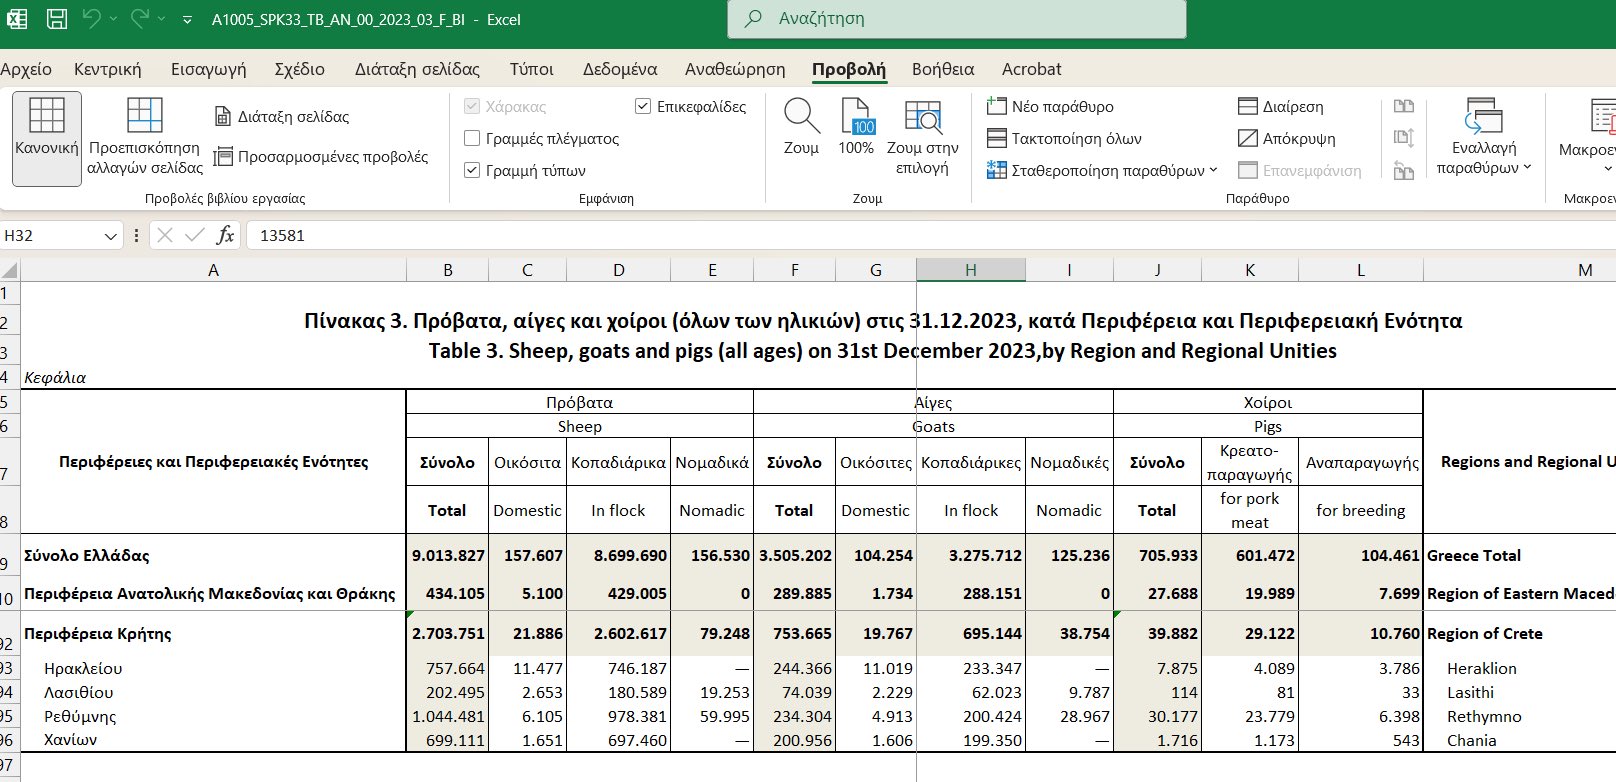Switch to the Αναθεώρηση tab
This screenshot has width=1616, height=782.
coord(735,69)
